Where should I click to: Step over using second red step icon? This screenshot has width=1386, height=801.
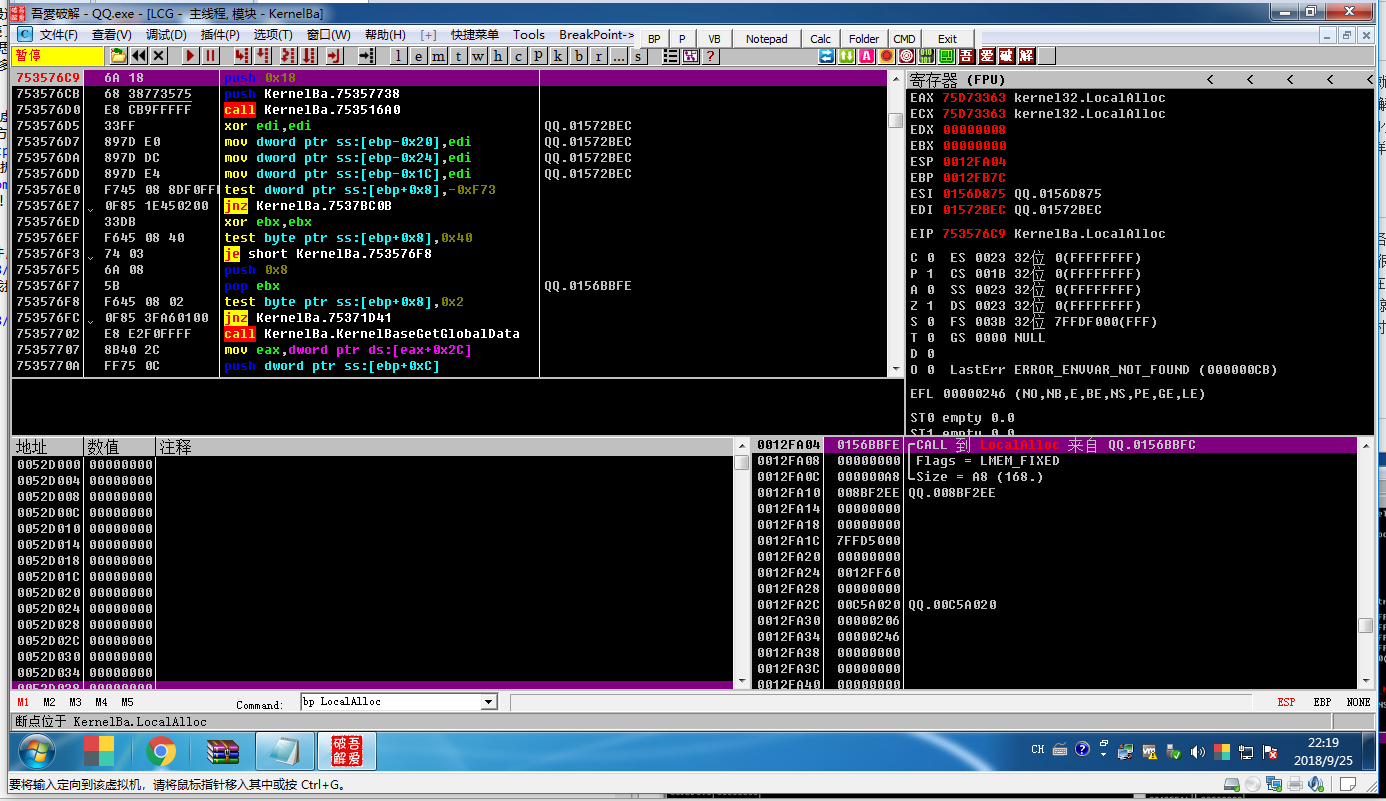(x=262, y=56)
